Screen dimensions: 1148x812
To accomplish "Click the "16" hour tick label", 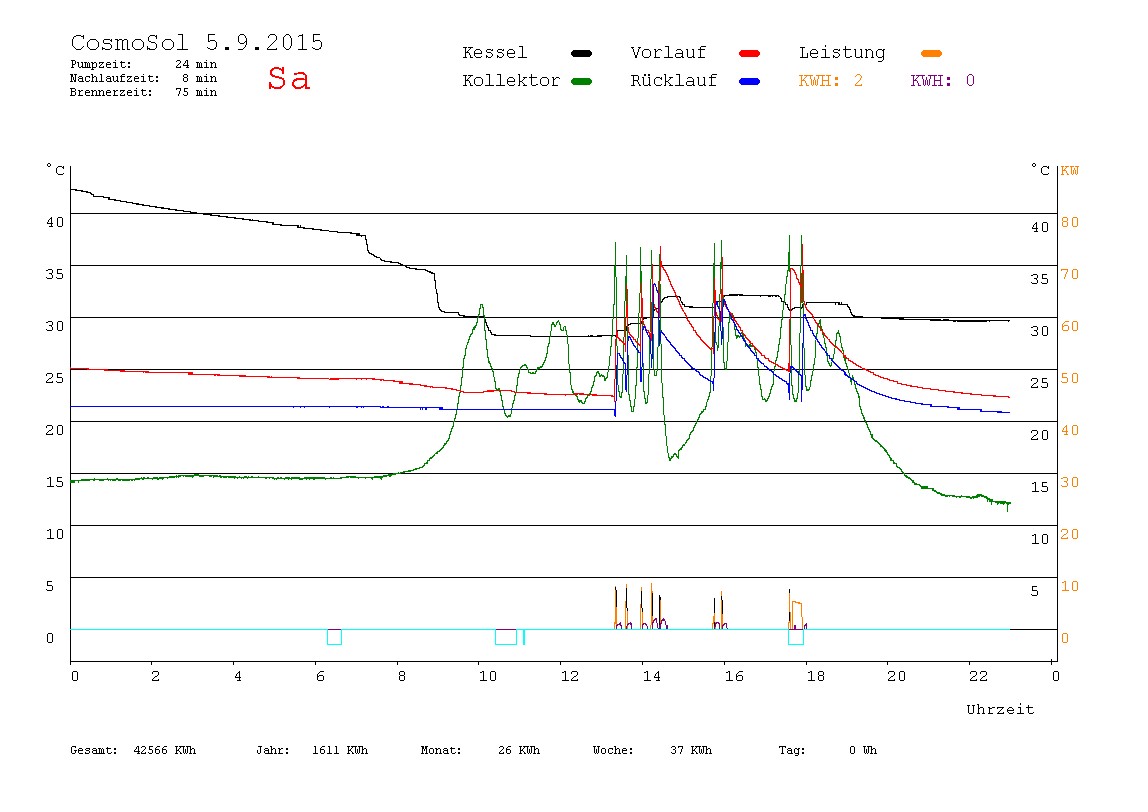I will tap(734, 676).
